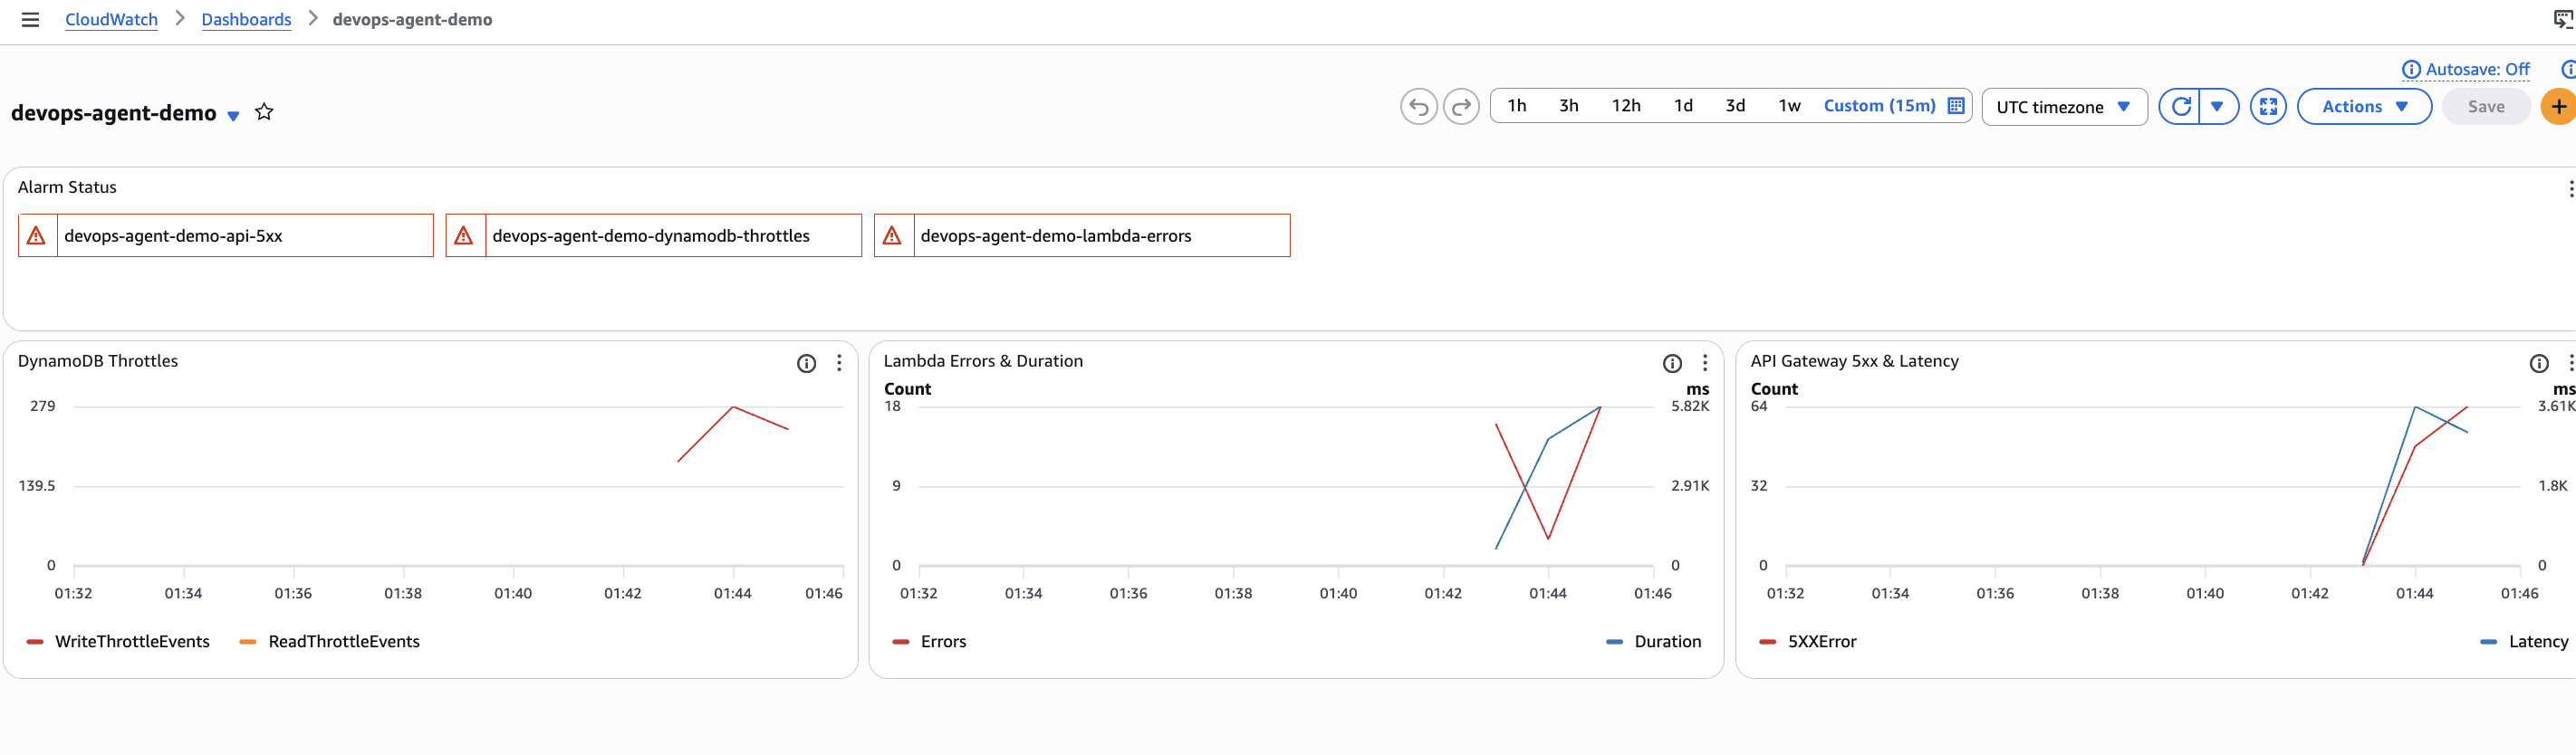Click the lambda-errors alarm warning icon

(x=892, y=236)
